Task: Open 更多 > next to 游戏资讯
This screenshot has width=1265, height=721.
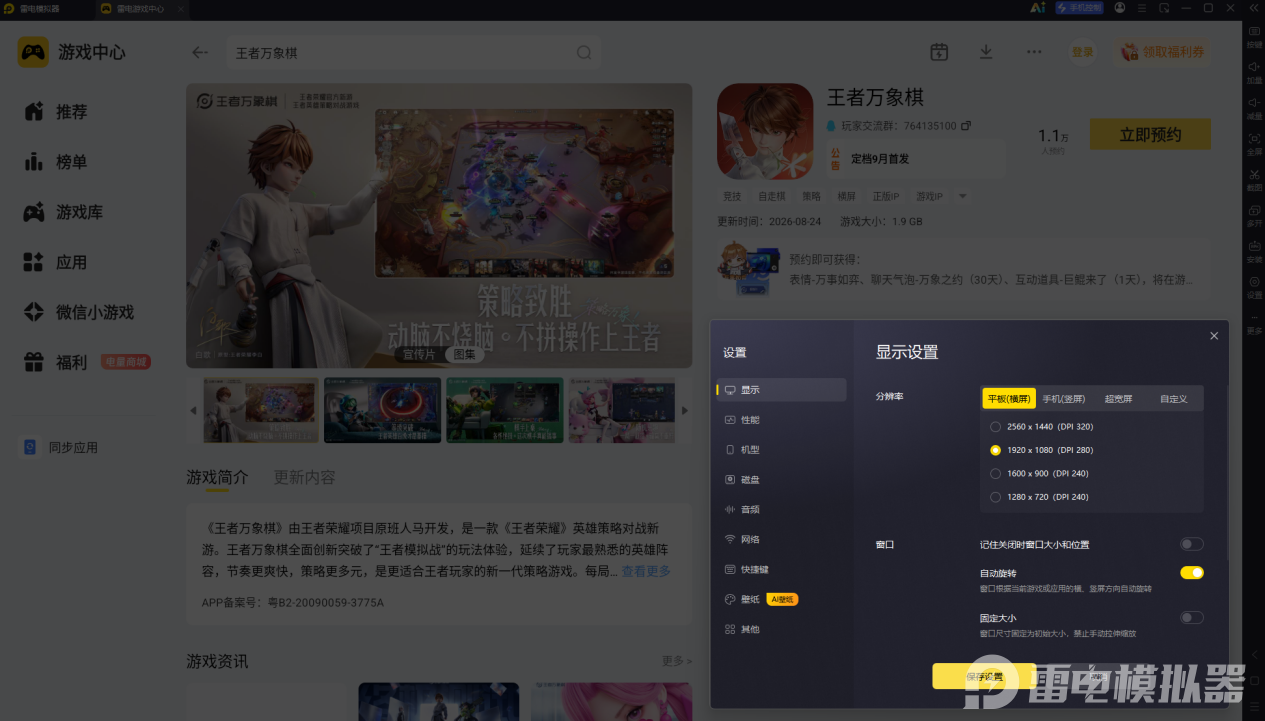Action: (676, 661)
